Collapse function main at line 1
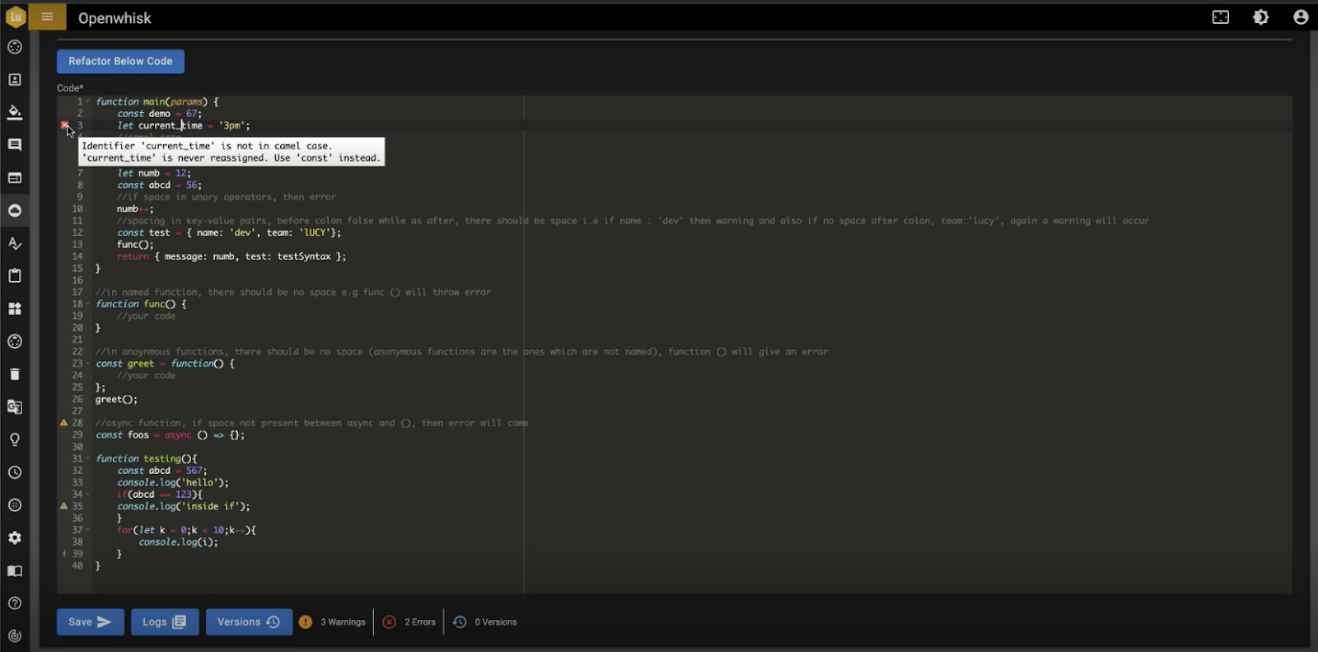 88,102
